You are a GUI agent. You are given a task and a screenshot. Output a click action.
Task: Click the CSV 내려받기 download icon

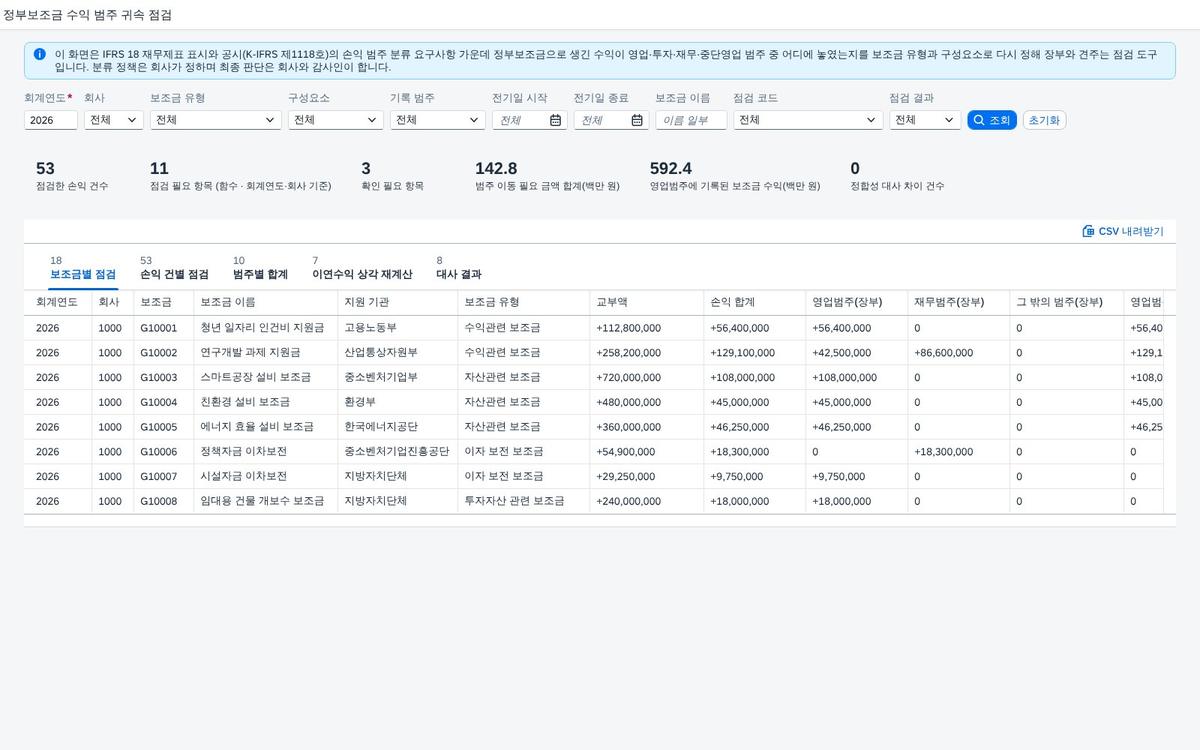(1088, 231)
